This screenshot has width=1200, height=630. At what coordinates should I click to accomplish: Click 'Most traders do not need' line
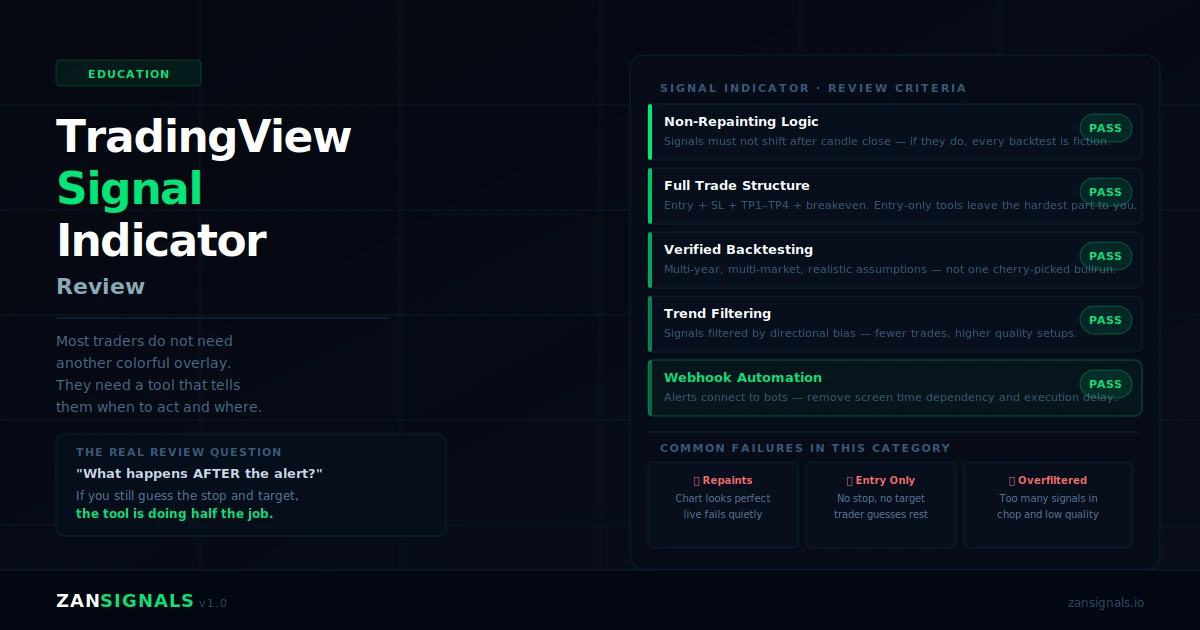(144, 341)
